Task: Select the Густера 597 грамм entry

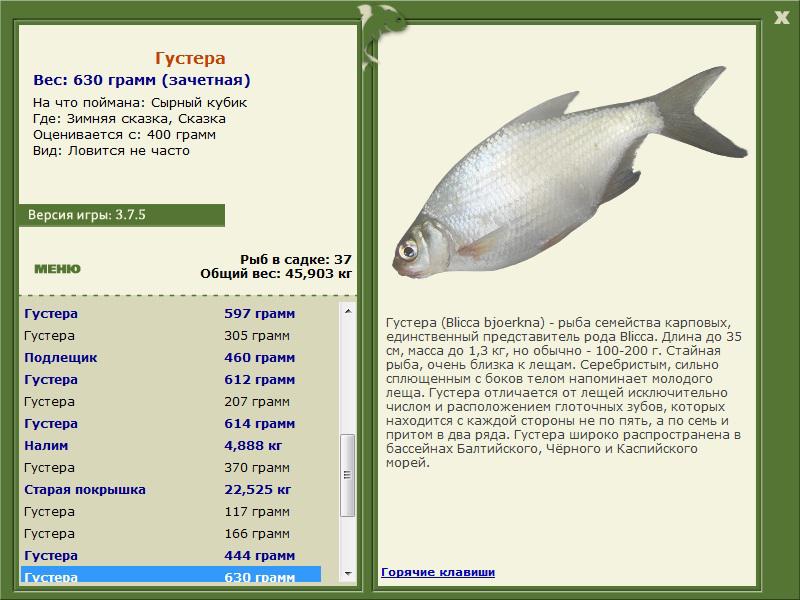Action: [171, 313]
